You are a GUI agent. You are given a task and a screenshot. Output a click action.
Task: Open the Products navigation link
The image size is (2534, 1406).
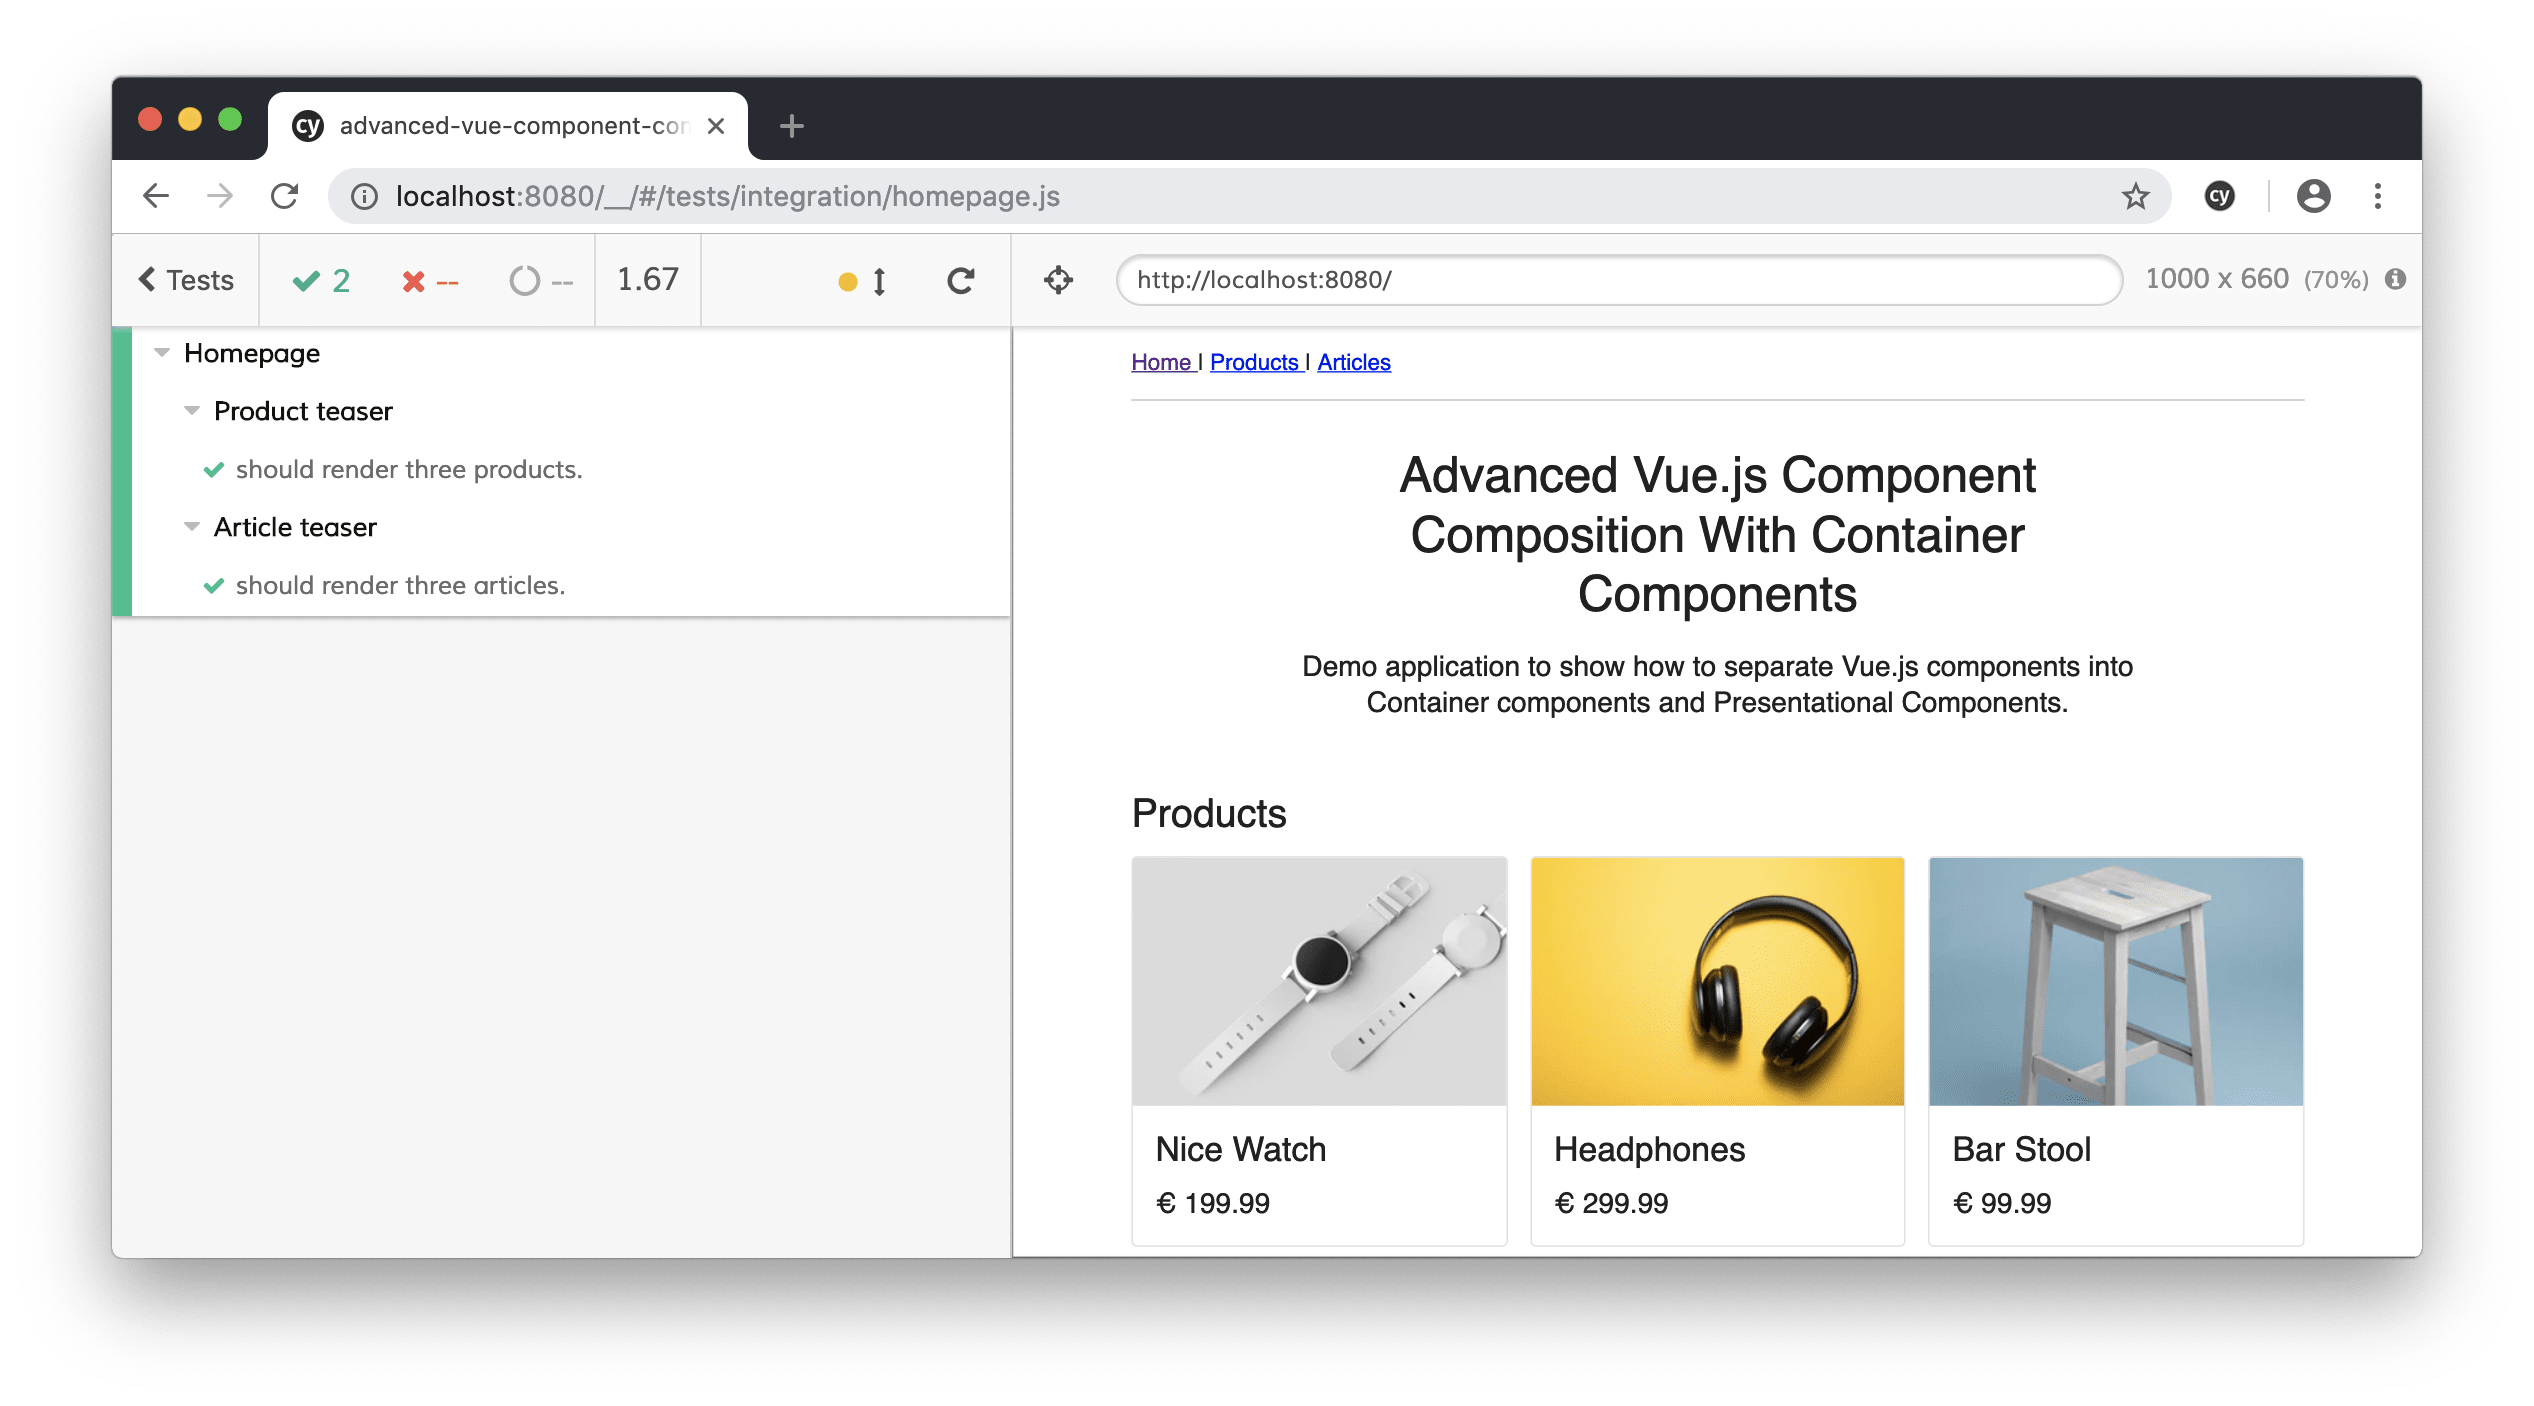(1255, 362)
